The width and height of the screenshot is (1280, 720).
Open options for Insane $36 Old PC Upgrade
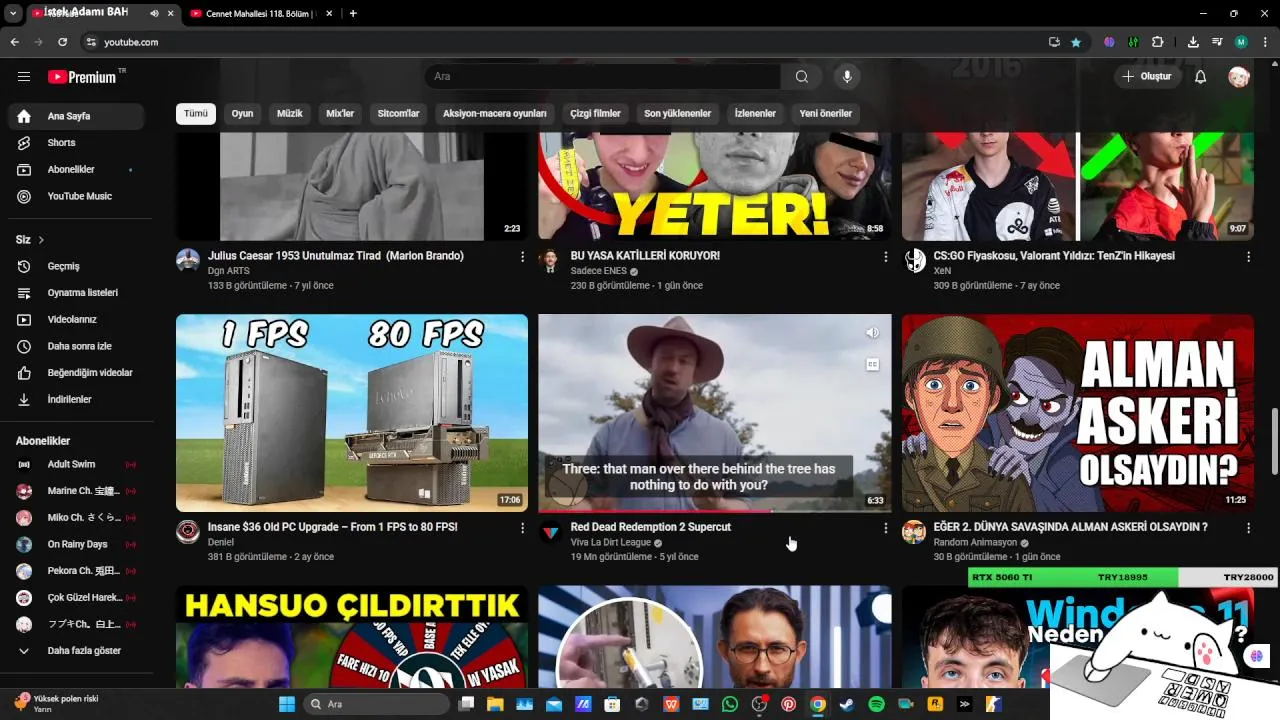point(522,528)
